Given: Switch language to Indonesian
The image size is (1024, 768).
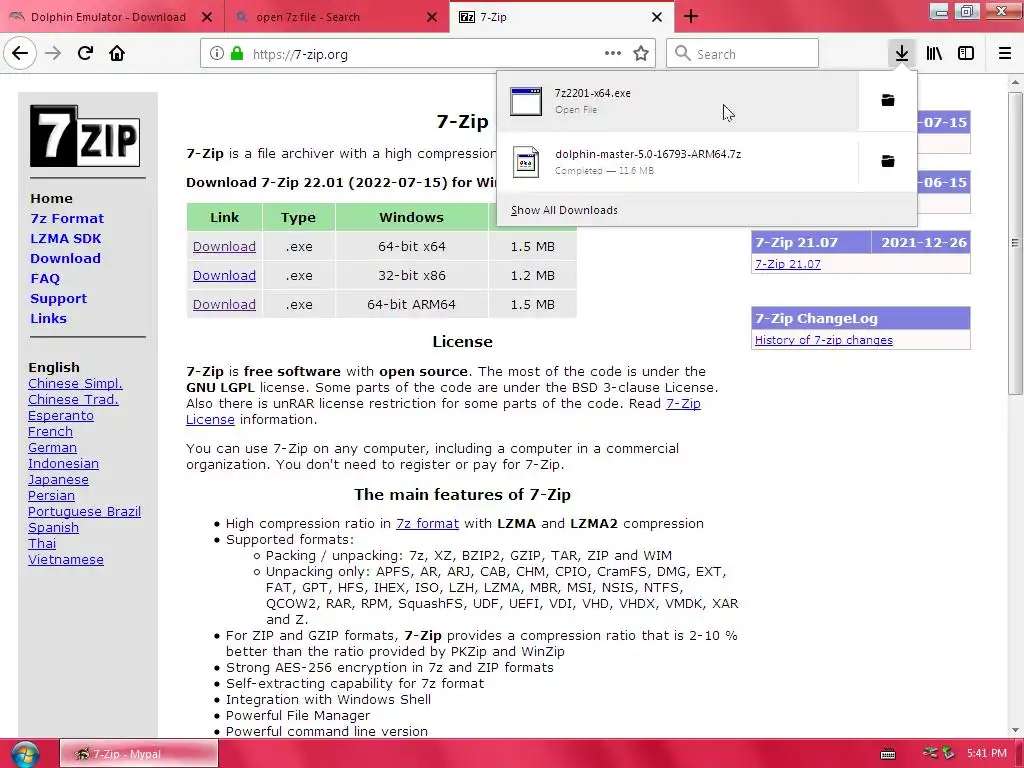Looking at the screenshot, I should coord(63,463).
